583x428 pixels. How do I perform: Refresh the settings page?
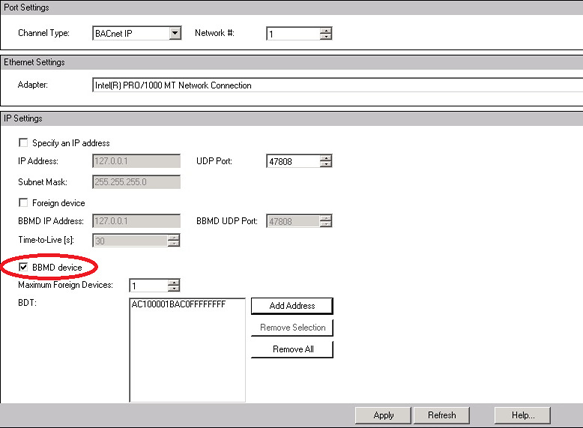tap(442, 415)
